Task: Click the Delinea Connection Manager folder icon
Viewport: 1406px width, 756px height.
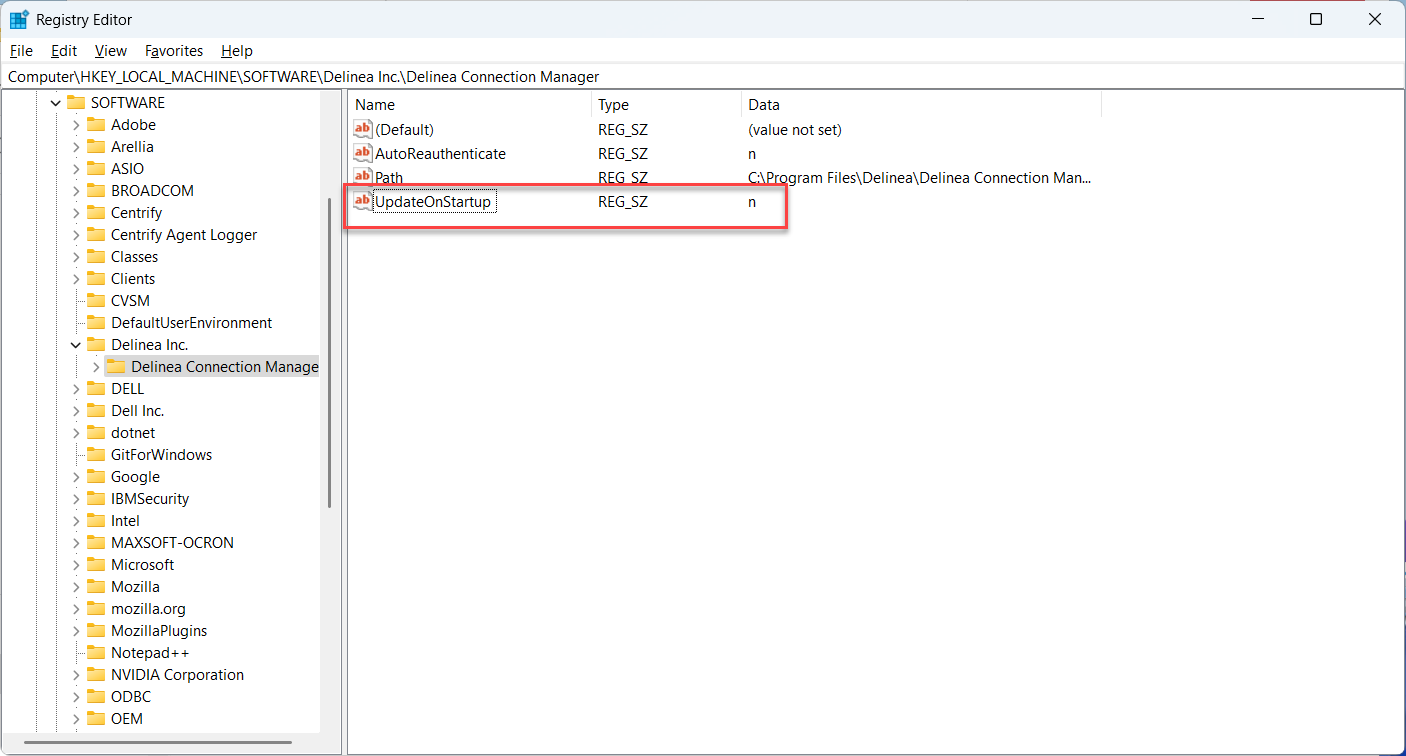Action: pyautogui.click(x=116, y=367)
